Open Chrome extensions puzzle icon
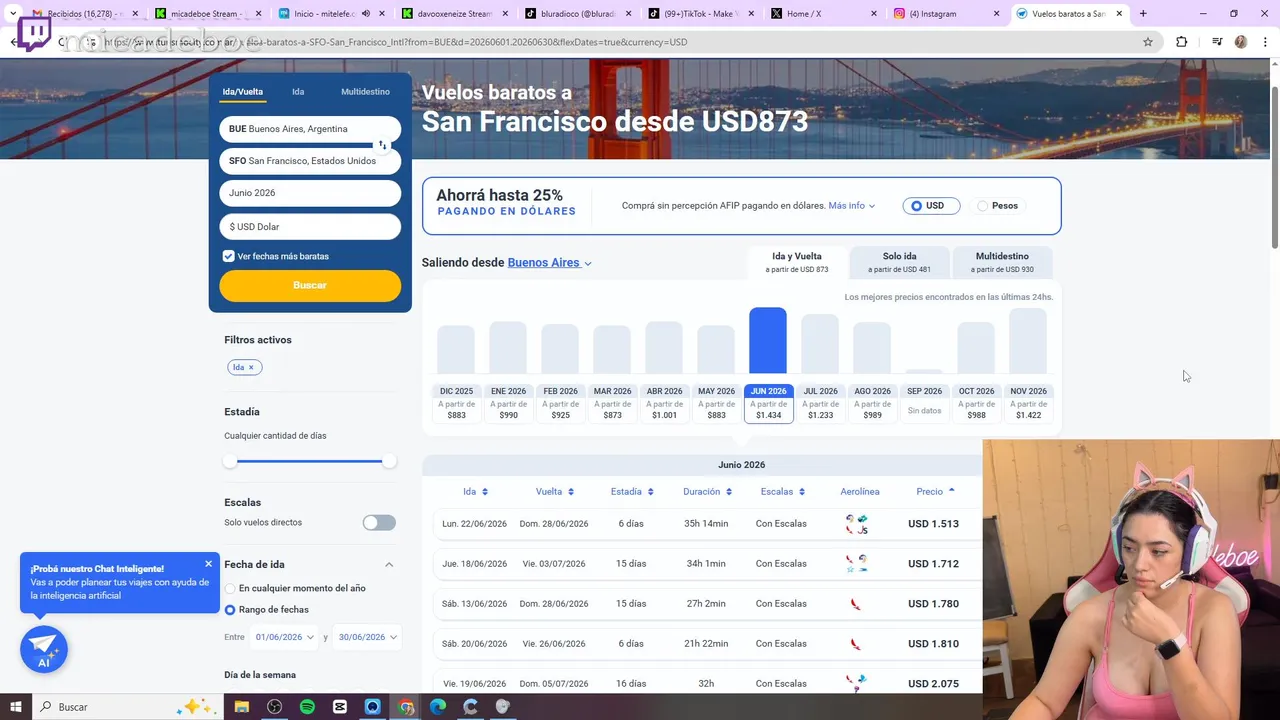The height and width of the screenshot is (720, 1280). [1182, 42]
